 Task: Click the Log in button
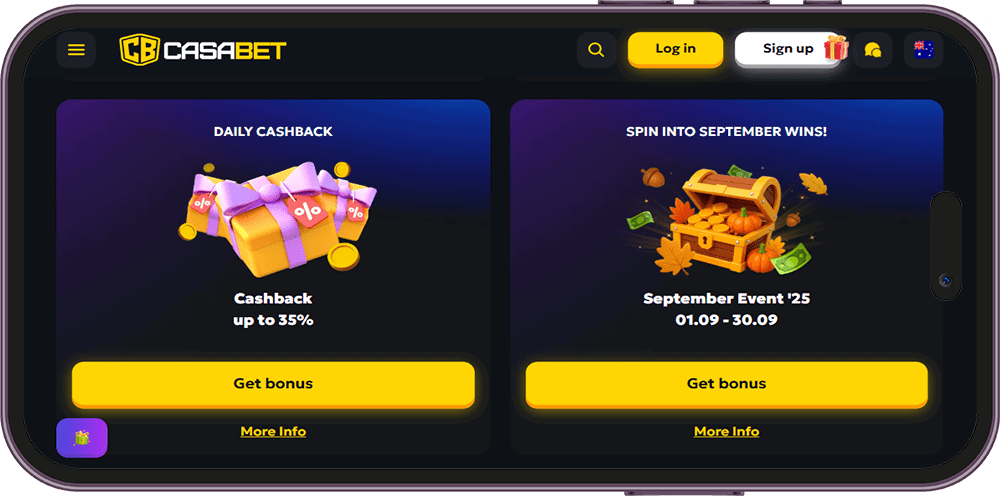pos(675,49)
